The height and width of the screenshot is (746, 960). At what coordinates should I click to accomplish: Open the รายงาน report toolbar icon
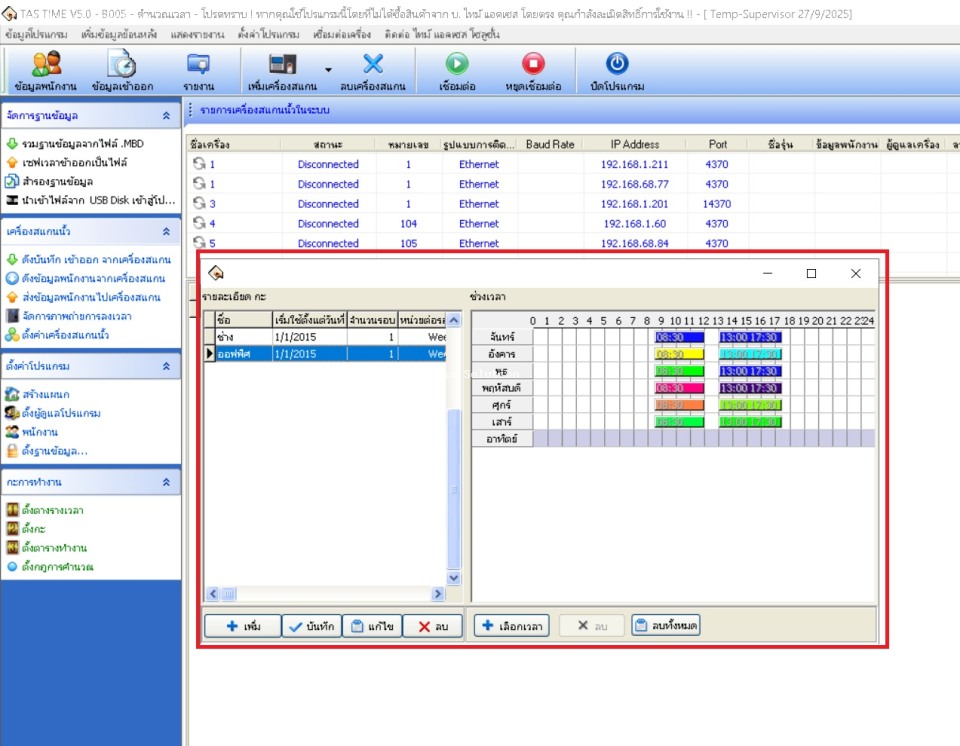click(198, 64)
